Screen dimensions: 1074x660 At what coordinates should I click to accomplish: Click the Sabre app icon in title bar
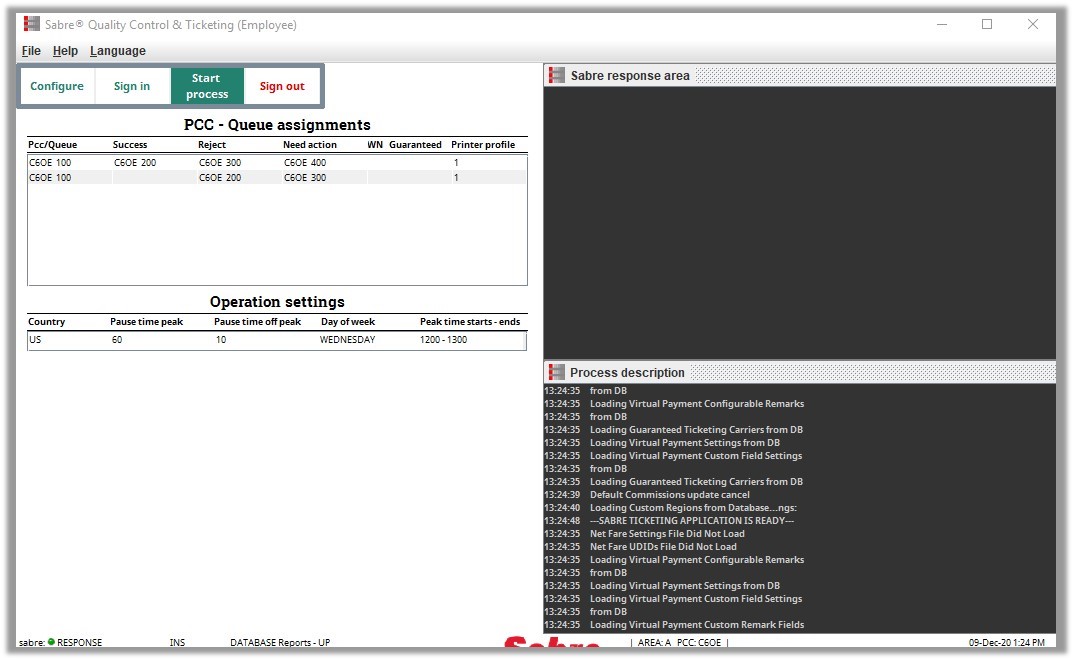[32, 25]
